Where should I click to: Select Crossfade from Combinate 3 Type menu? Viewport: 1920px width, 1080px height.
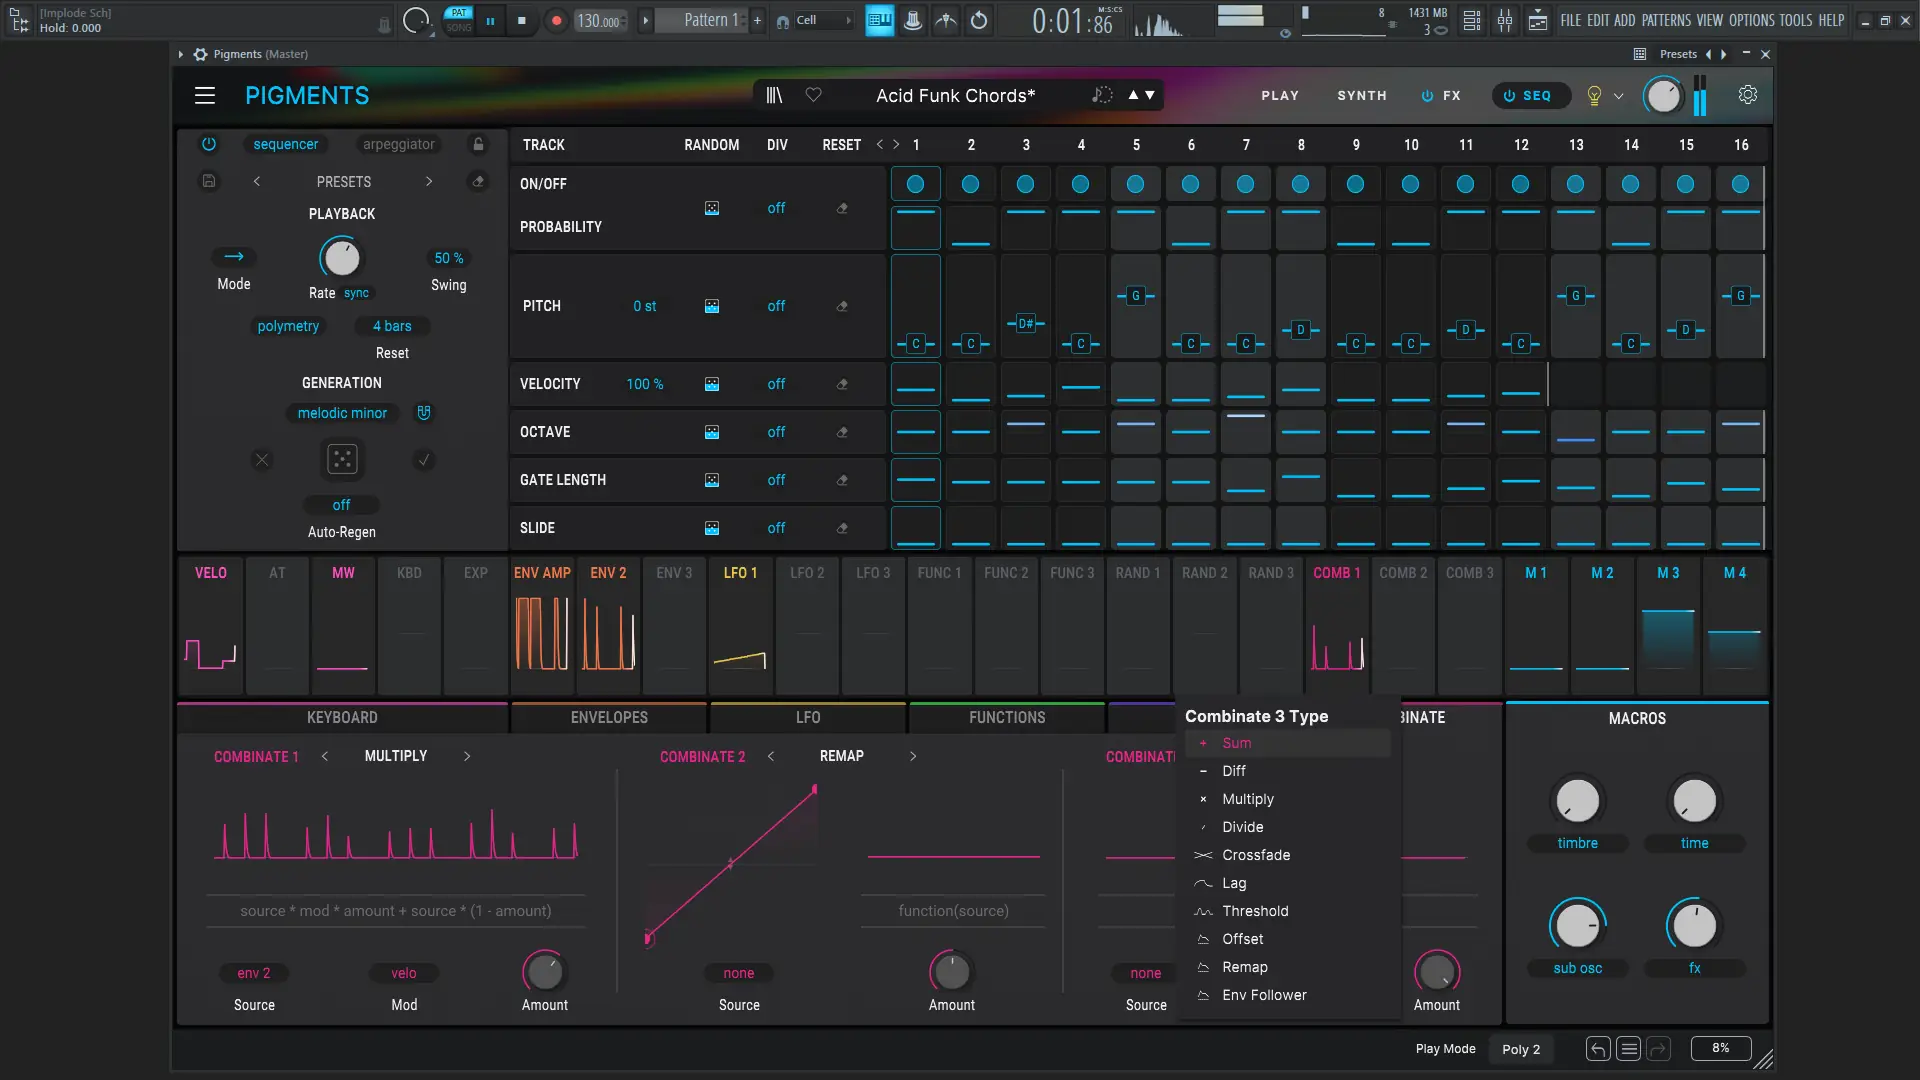point(1255,855)
